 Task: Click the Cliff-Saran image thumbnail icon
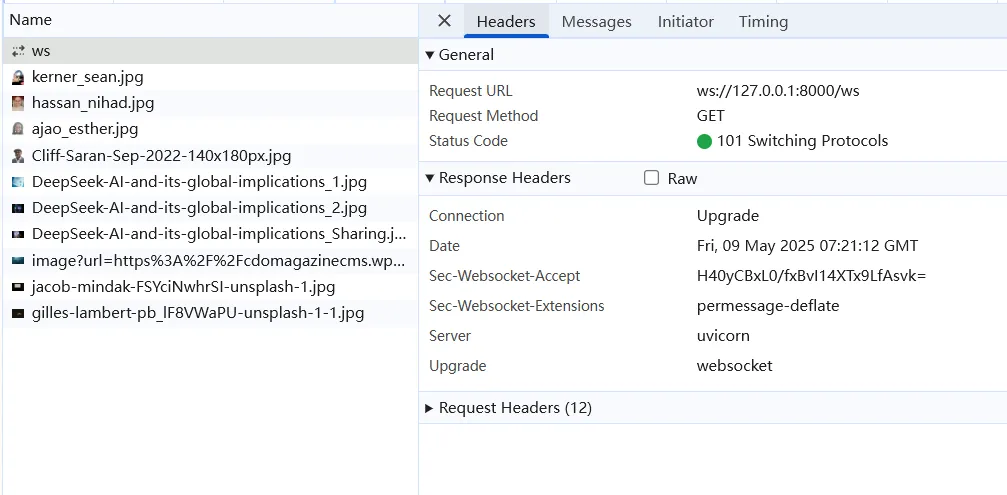point(18,156)
